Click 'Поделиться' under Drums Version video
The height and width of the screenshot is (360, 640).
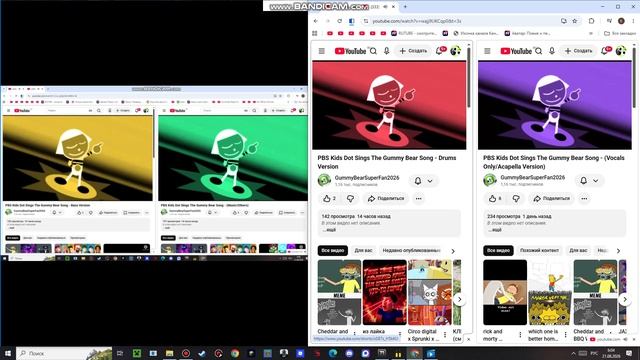point(386,198)
